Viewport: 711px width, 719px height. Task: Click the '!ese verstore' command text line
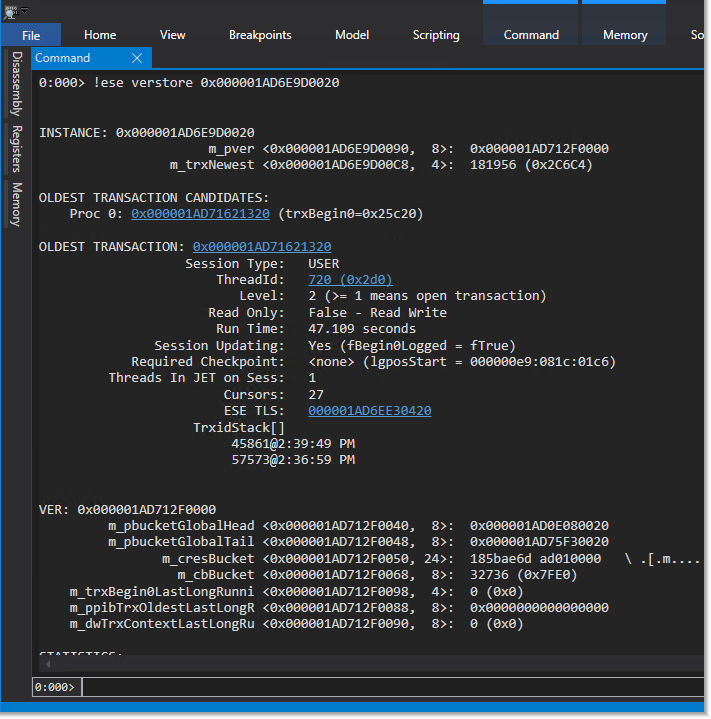189,83
